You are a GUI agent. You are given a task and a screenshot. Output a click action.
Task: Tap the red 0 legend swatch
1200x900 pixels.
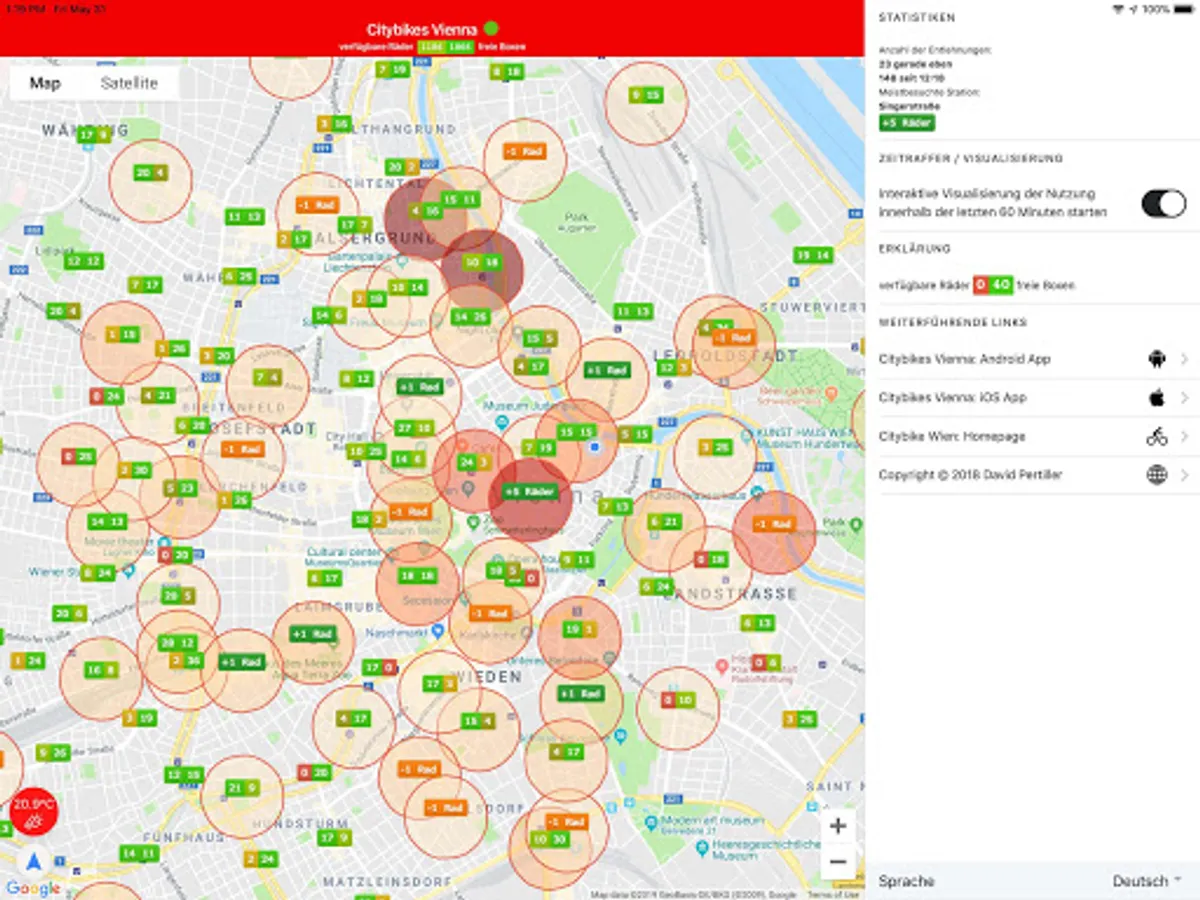coord(981,285)
